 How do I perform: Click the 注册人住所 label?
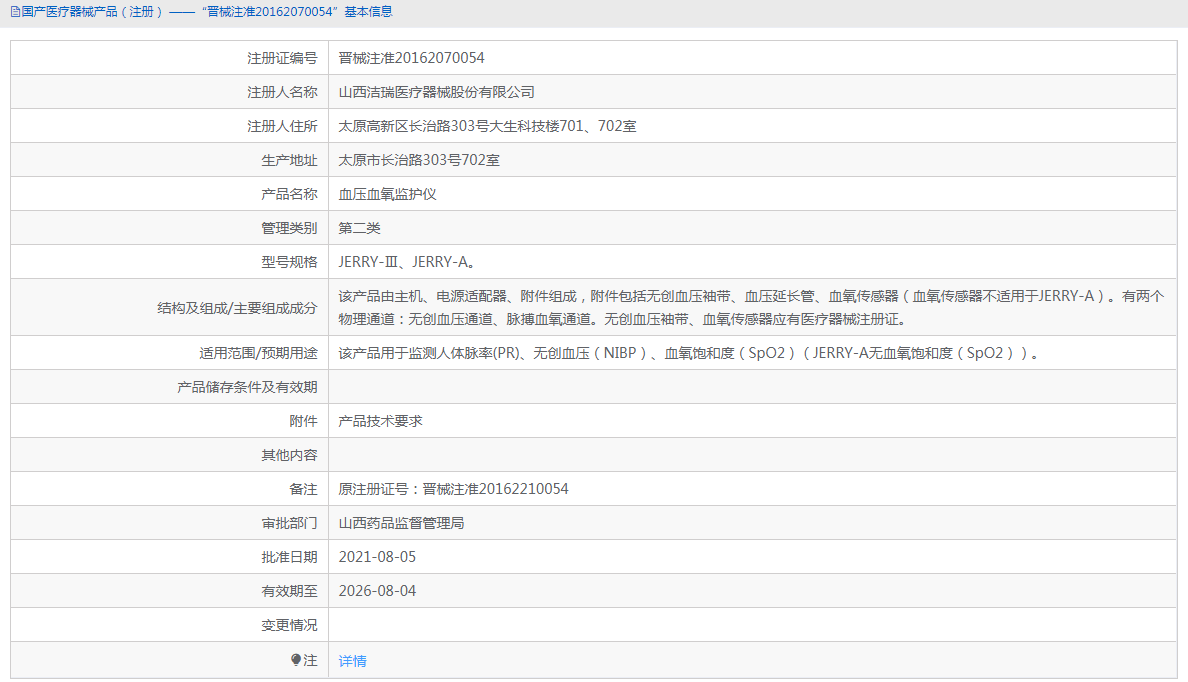[x=282, y=127]
